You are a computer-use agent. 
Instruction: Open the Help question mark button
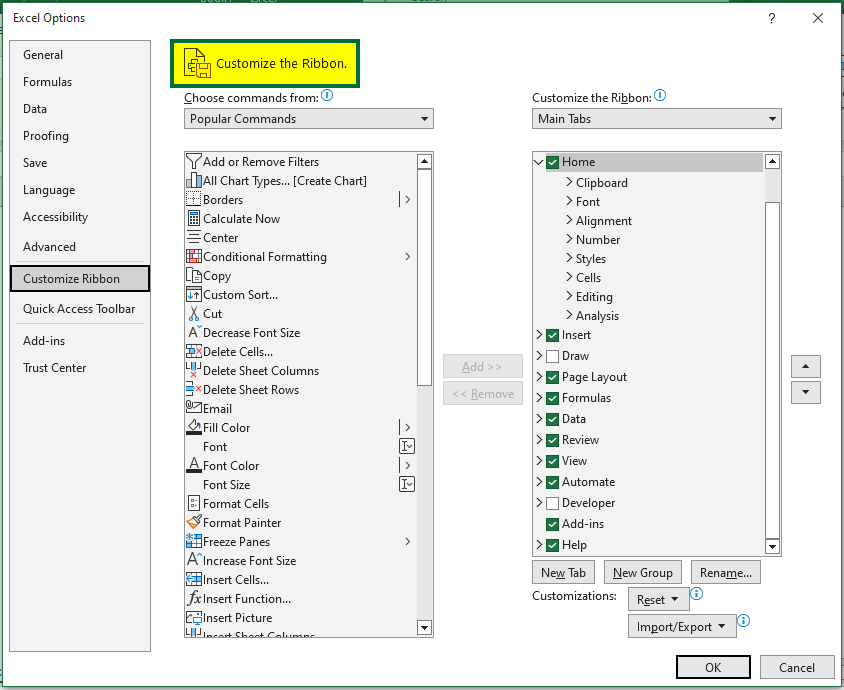pos(772,18)
